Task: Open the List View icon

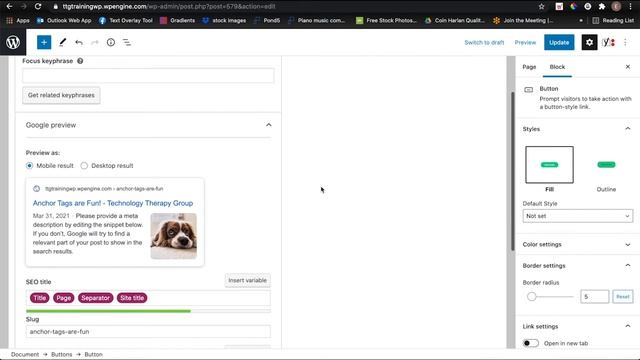Action: (x=127, y=42)
